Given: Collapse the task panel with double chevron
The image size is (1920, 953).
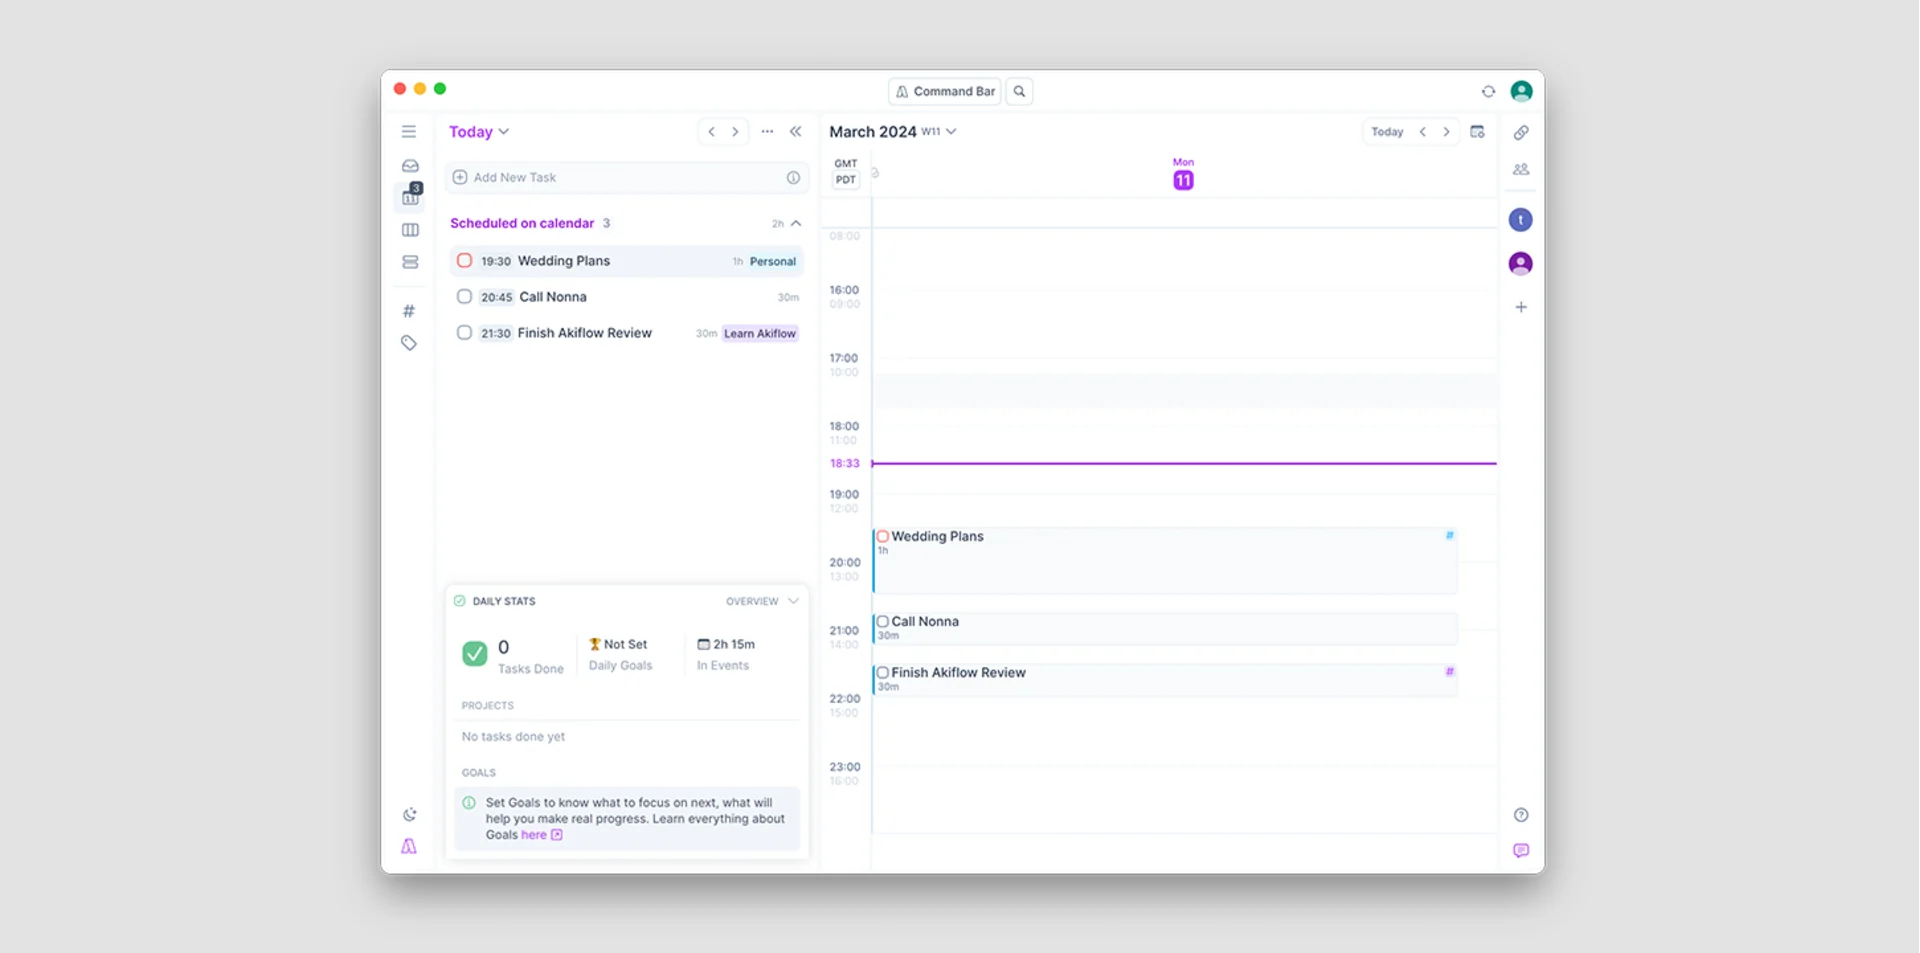Looking at the screenshot, I should [x=796, y=131].
